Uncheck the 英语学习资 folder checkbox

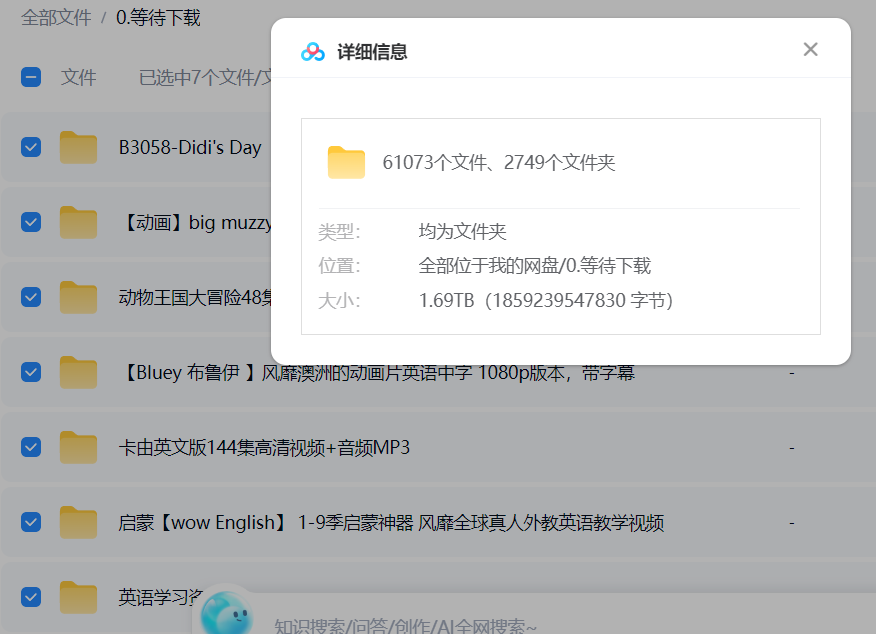point(31,597)
